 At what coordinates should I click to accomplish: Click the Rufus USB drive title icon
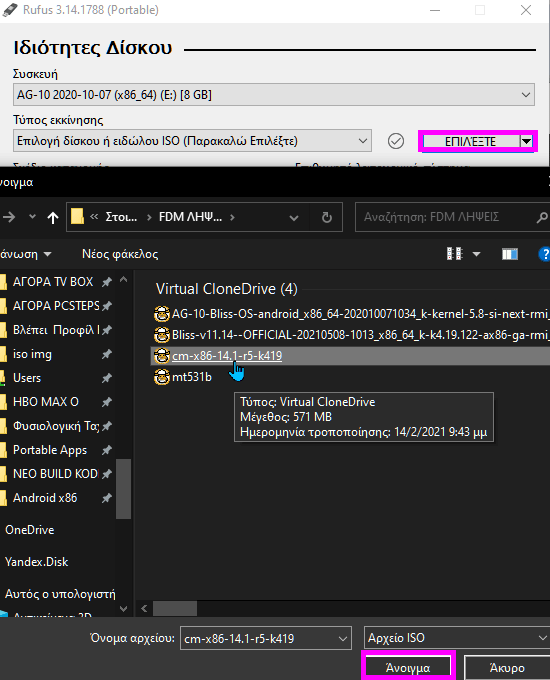click(10, 10)
